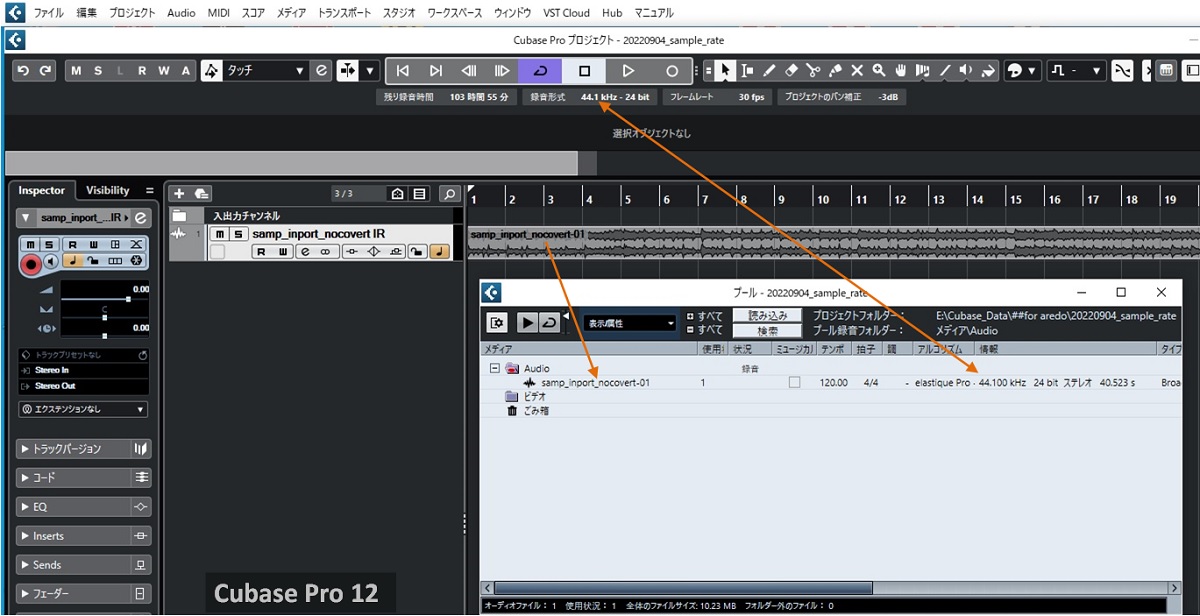1200x616 pixels.
Task: Switch to the Inspector tab
Action: tap(41, 190)
